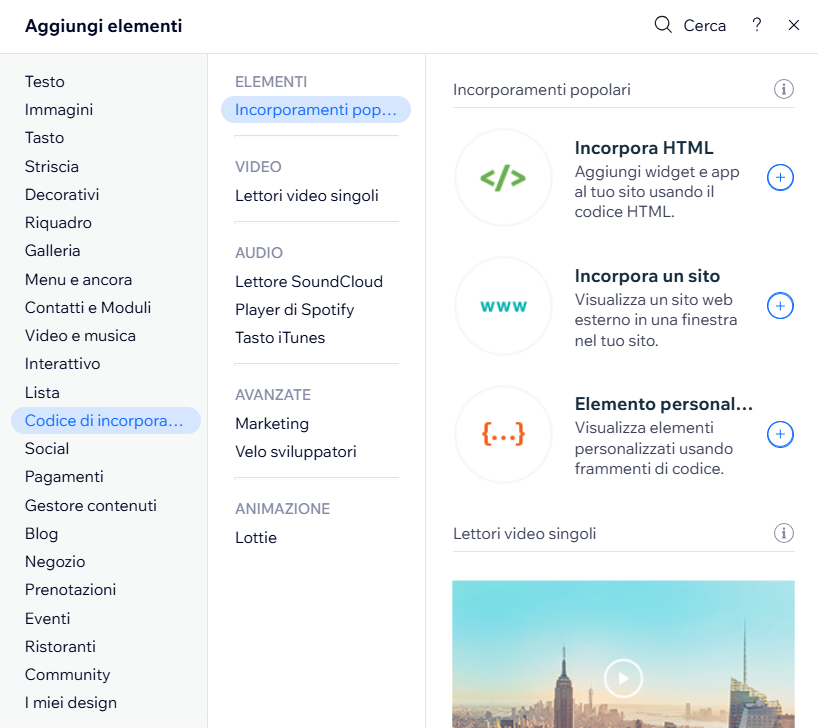Select Testo in the left category list

pos(45,82)
